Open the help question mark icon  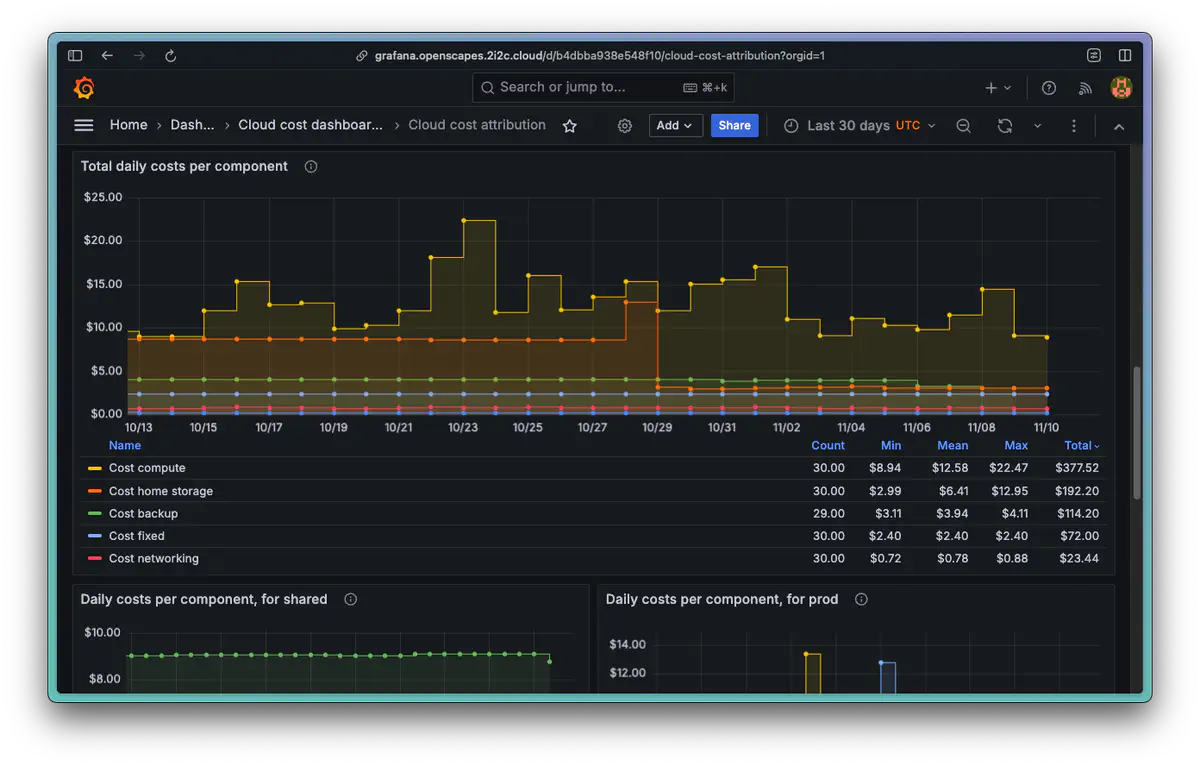1049,88
